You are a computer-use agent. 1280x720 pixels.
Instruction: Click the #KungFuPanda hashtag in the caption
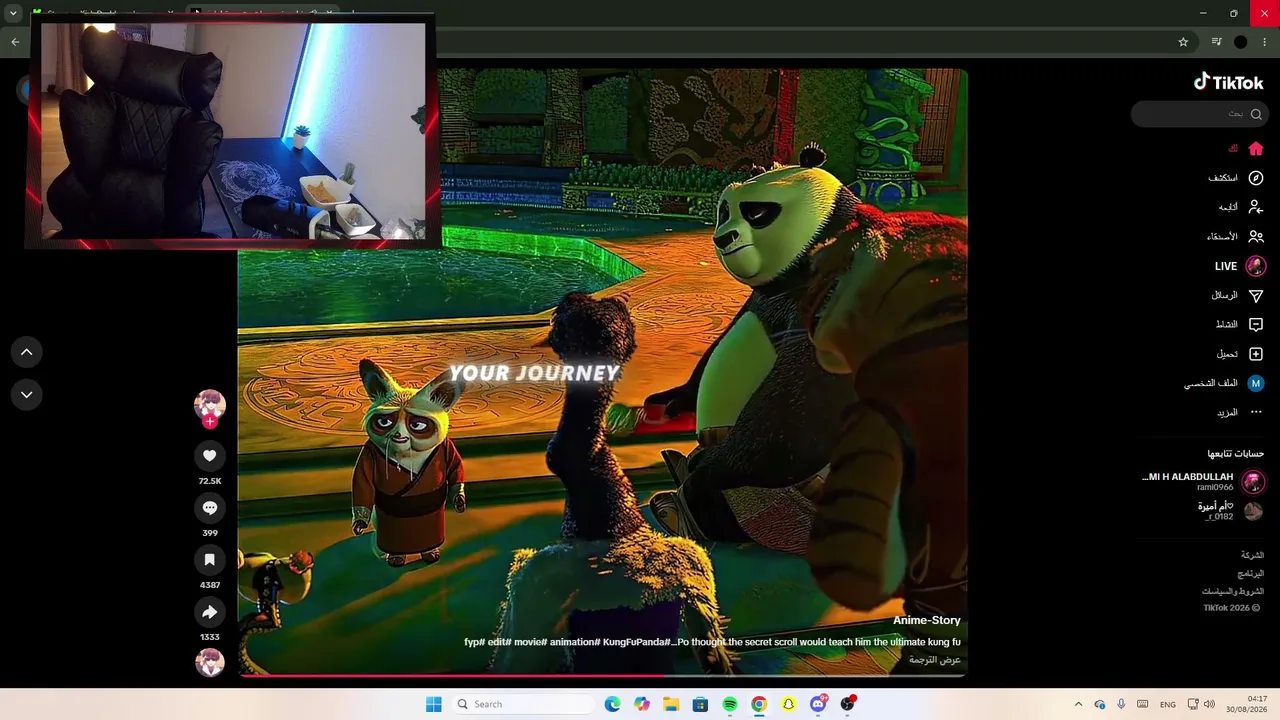click(x=637, y=642)
